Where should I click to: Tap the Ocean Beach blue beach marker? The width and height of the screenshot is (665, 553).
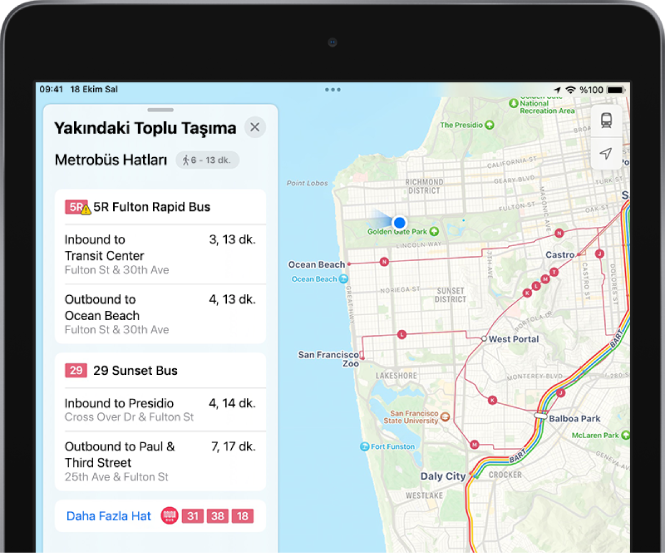(344, 279)
